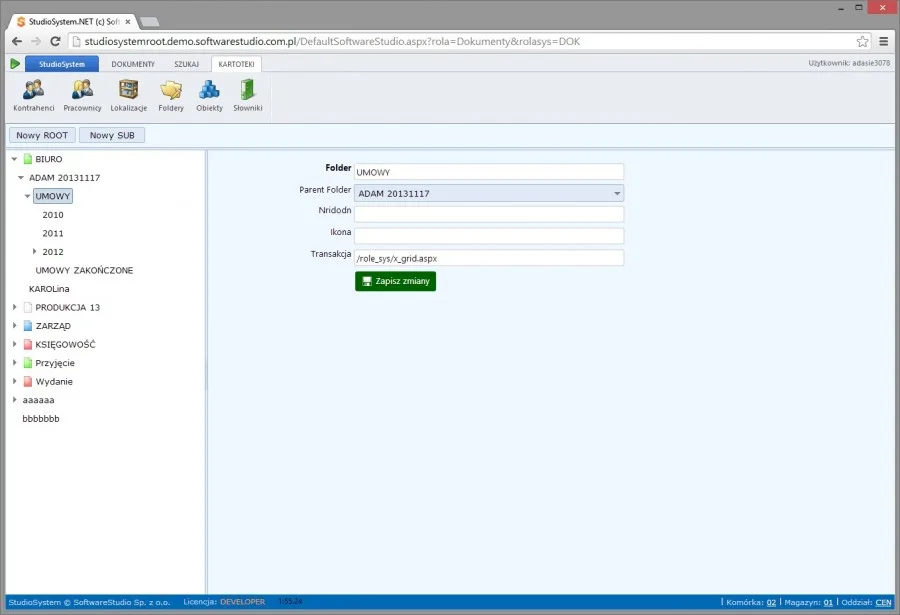
Task: Click the Nowy SUB button
Action: [x=112, y=135]
